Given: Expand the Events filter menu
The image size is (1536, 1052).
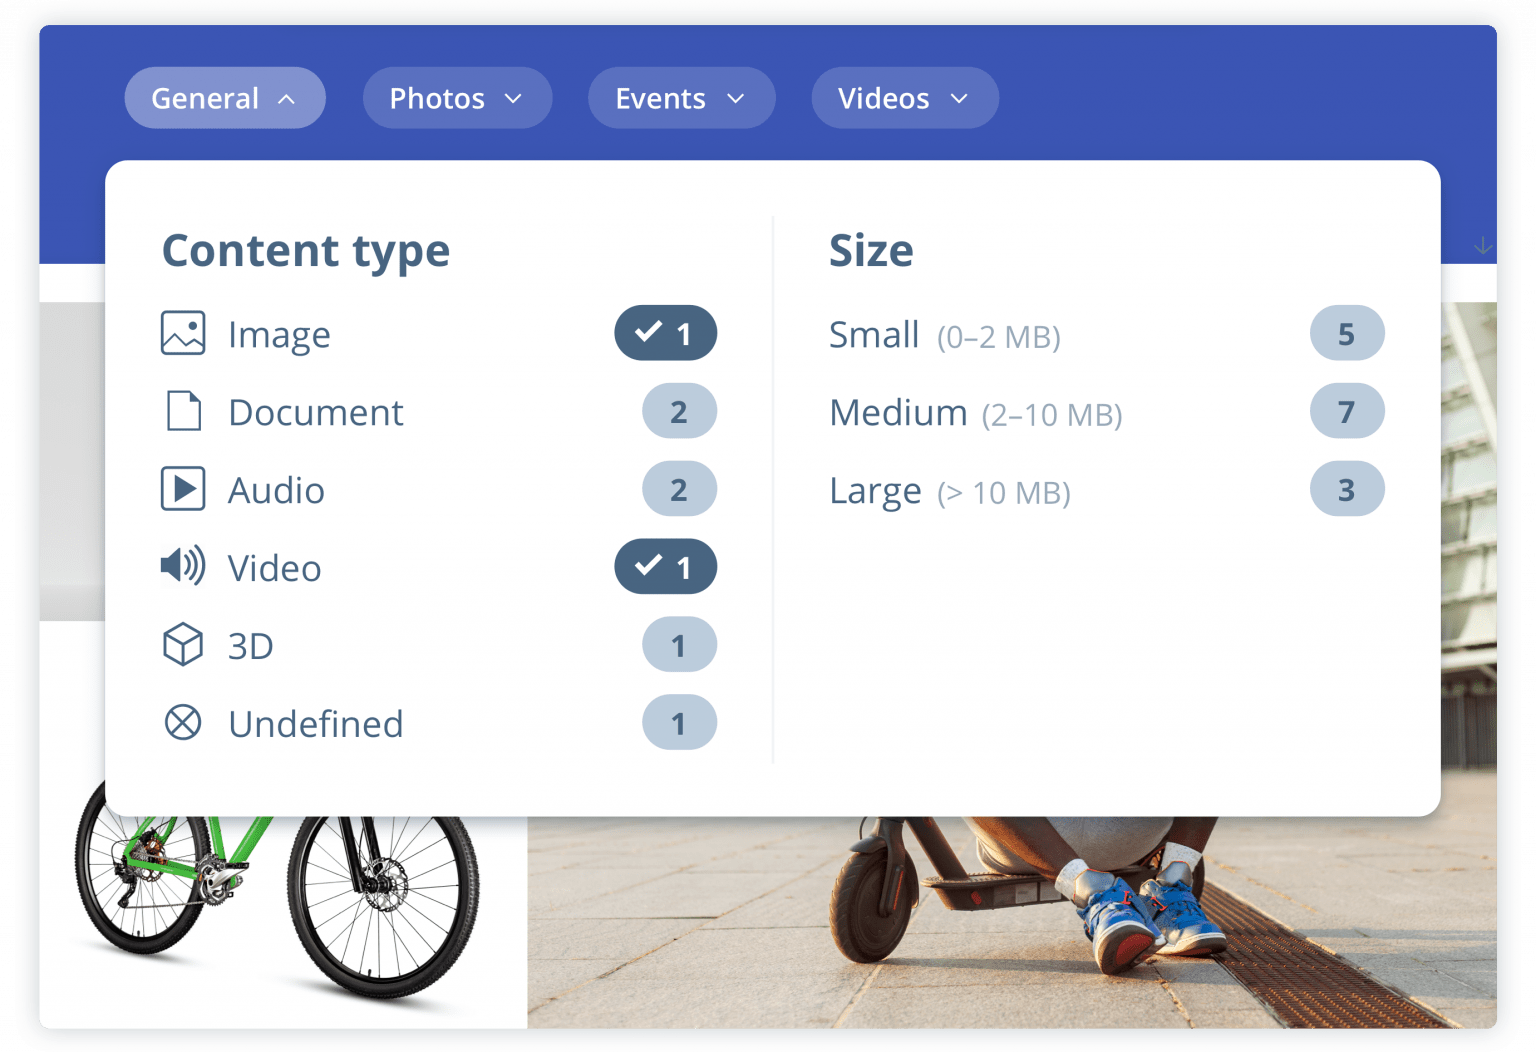Looking at the screenshot, I should click(x=681, y=97).
